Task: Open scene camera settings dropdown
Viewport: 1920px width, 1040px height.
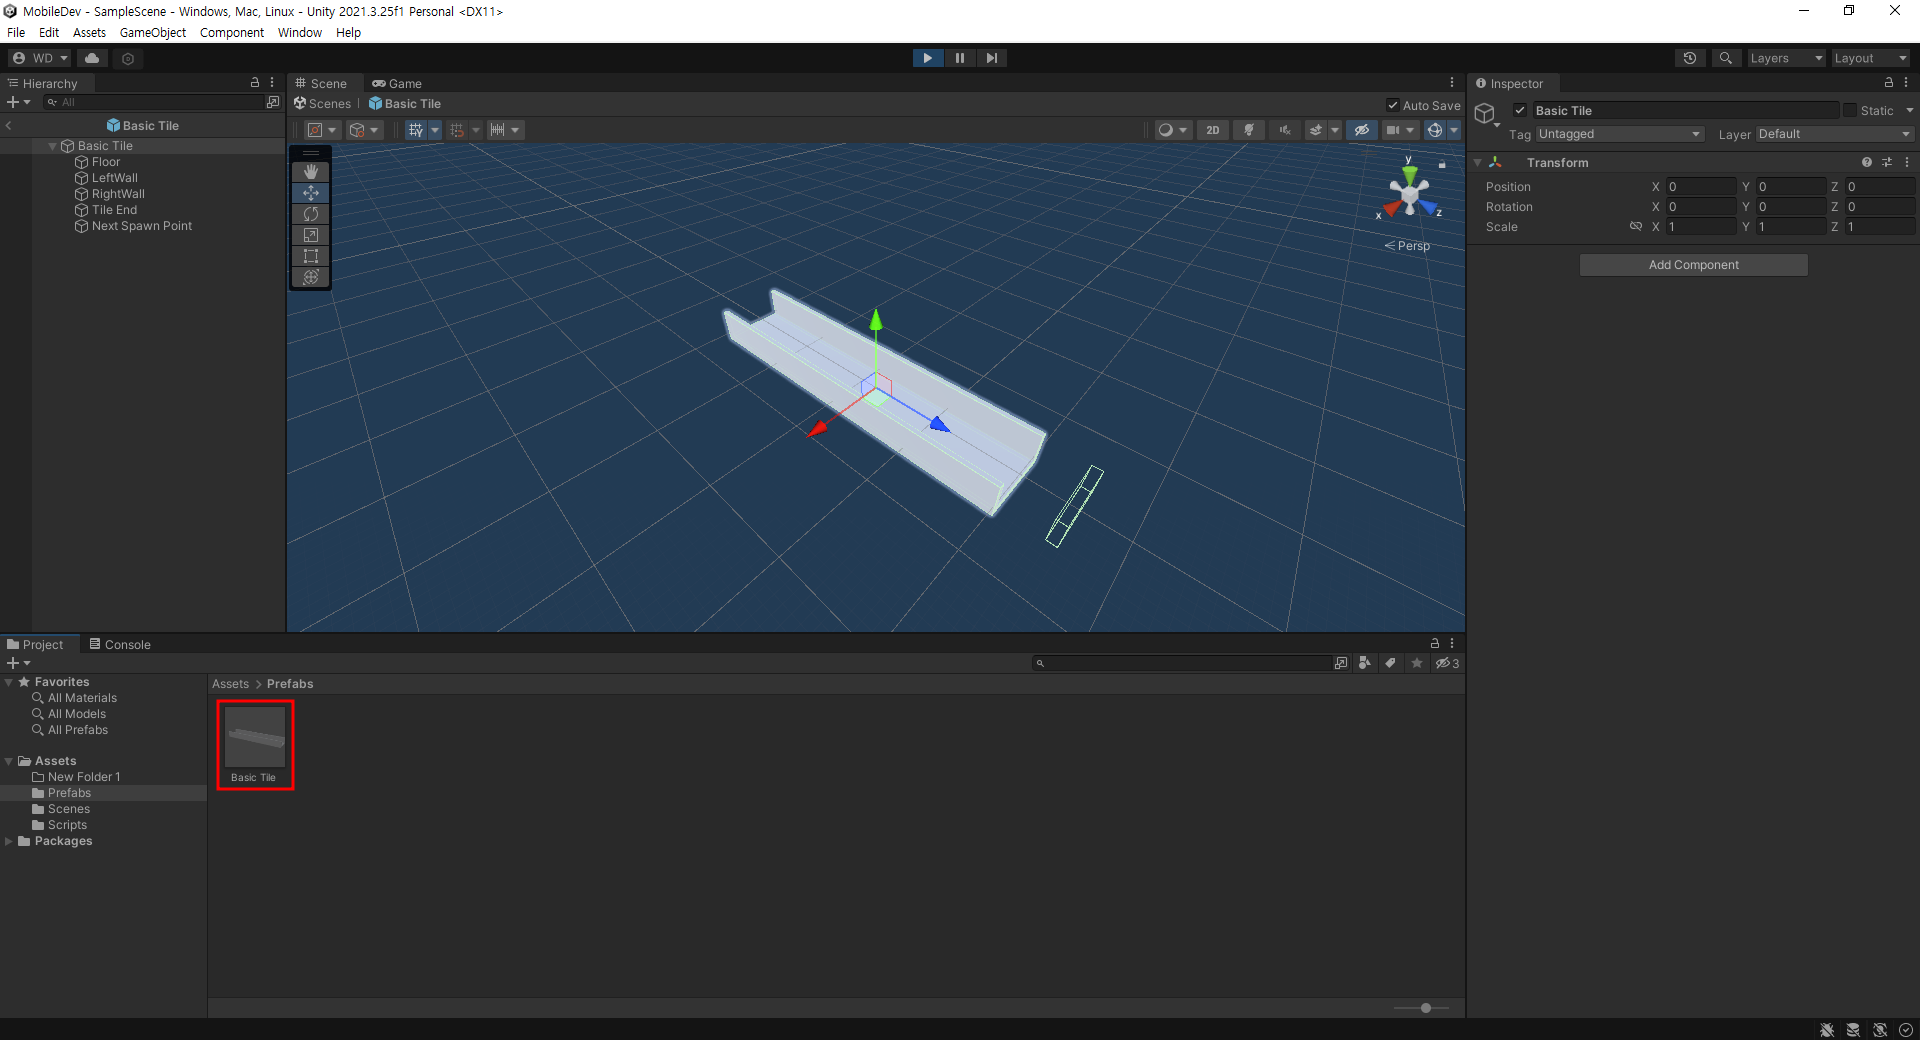Action: tap(1400, 130)
